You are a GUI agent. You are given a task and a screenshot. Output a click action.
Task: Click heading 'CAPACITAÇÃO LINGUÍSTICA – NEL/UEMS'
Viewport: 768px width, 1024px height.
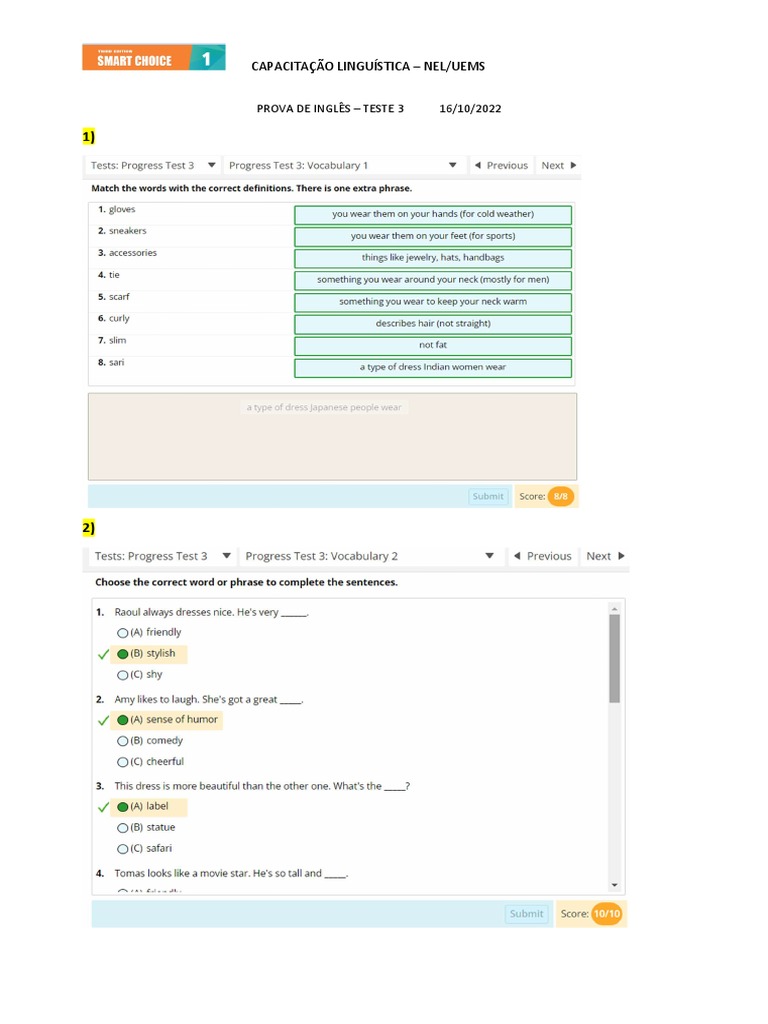point(368,67)
